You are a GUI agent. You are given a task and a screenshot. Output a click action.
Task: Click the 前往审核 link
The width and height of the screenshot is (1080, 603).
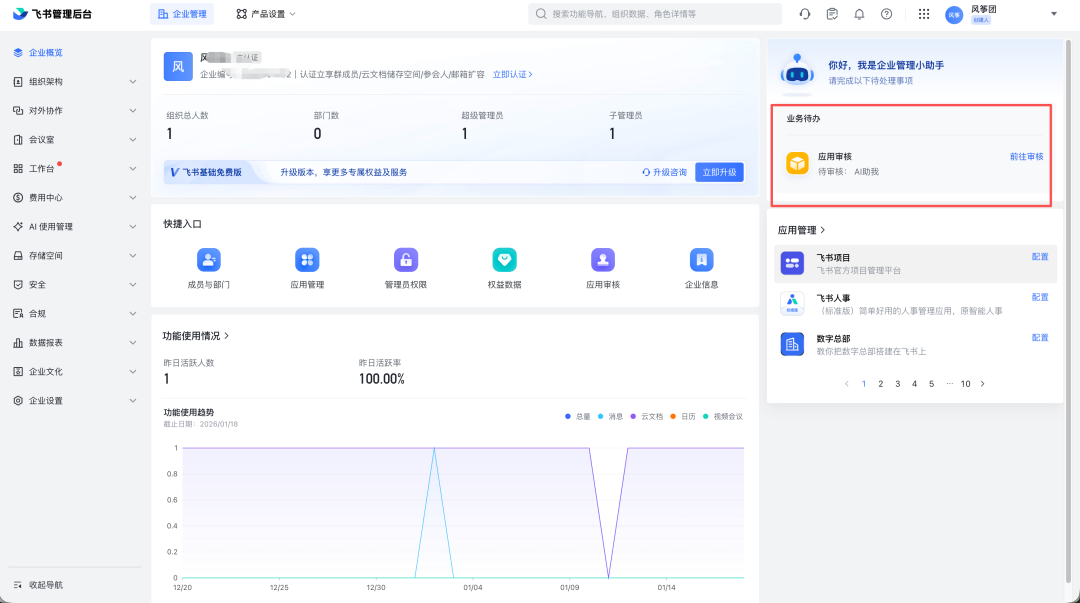[x=1026, y=157]
